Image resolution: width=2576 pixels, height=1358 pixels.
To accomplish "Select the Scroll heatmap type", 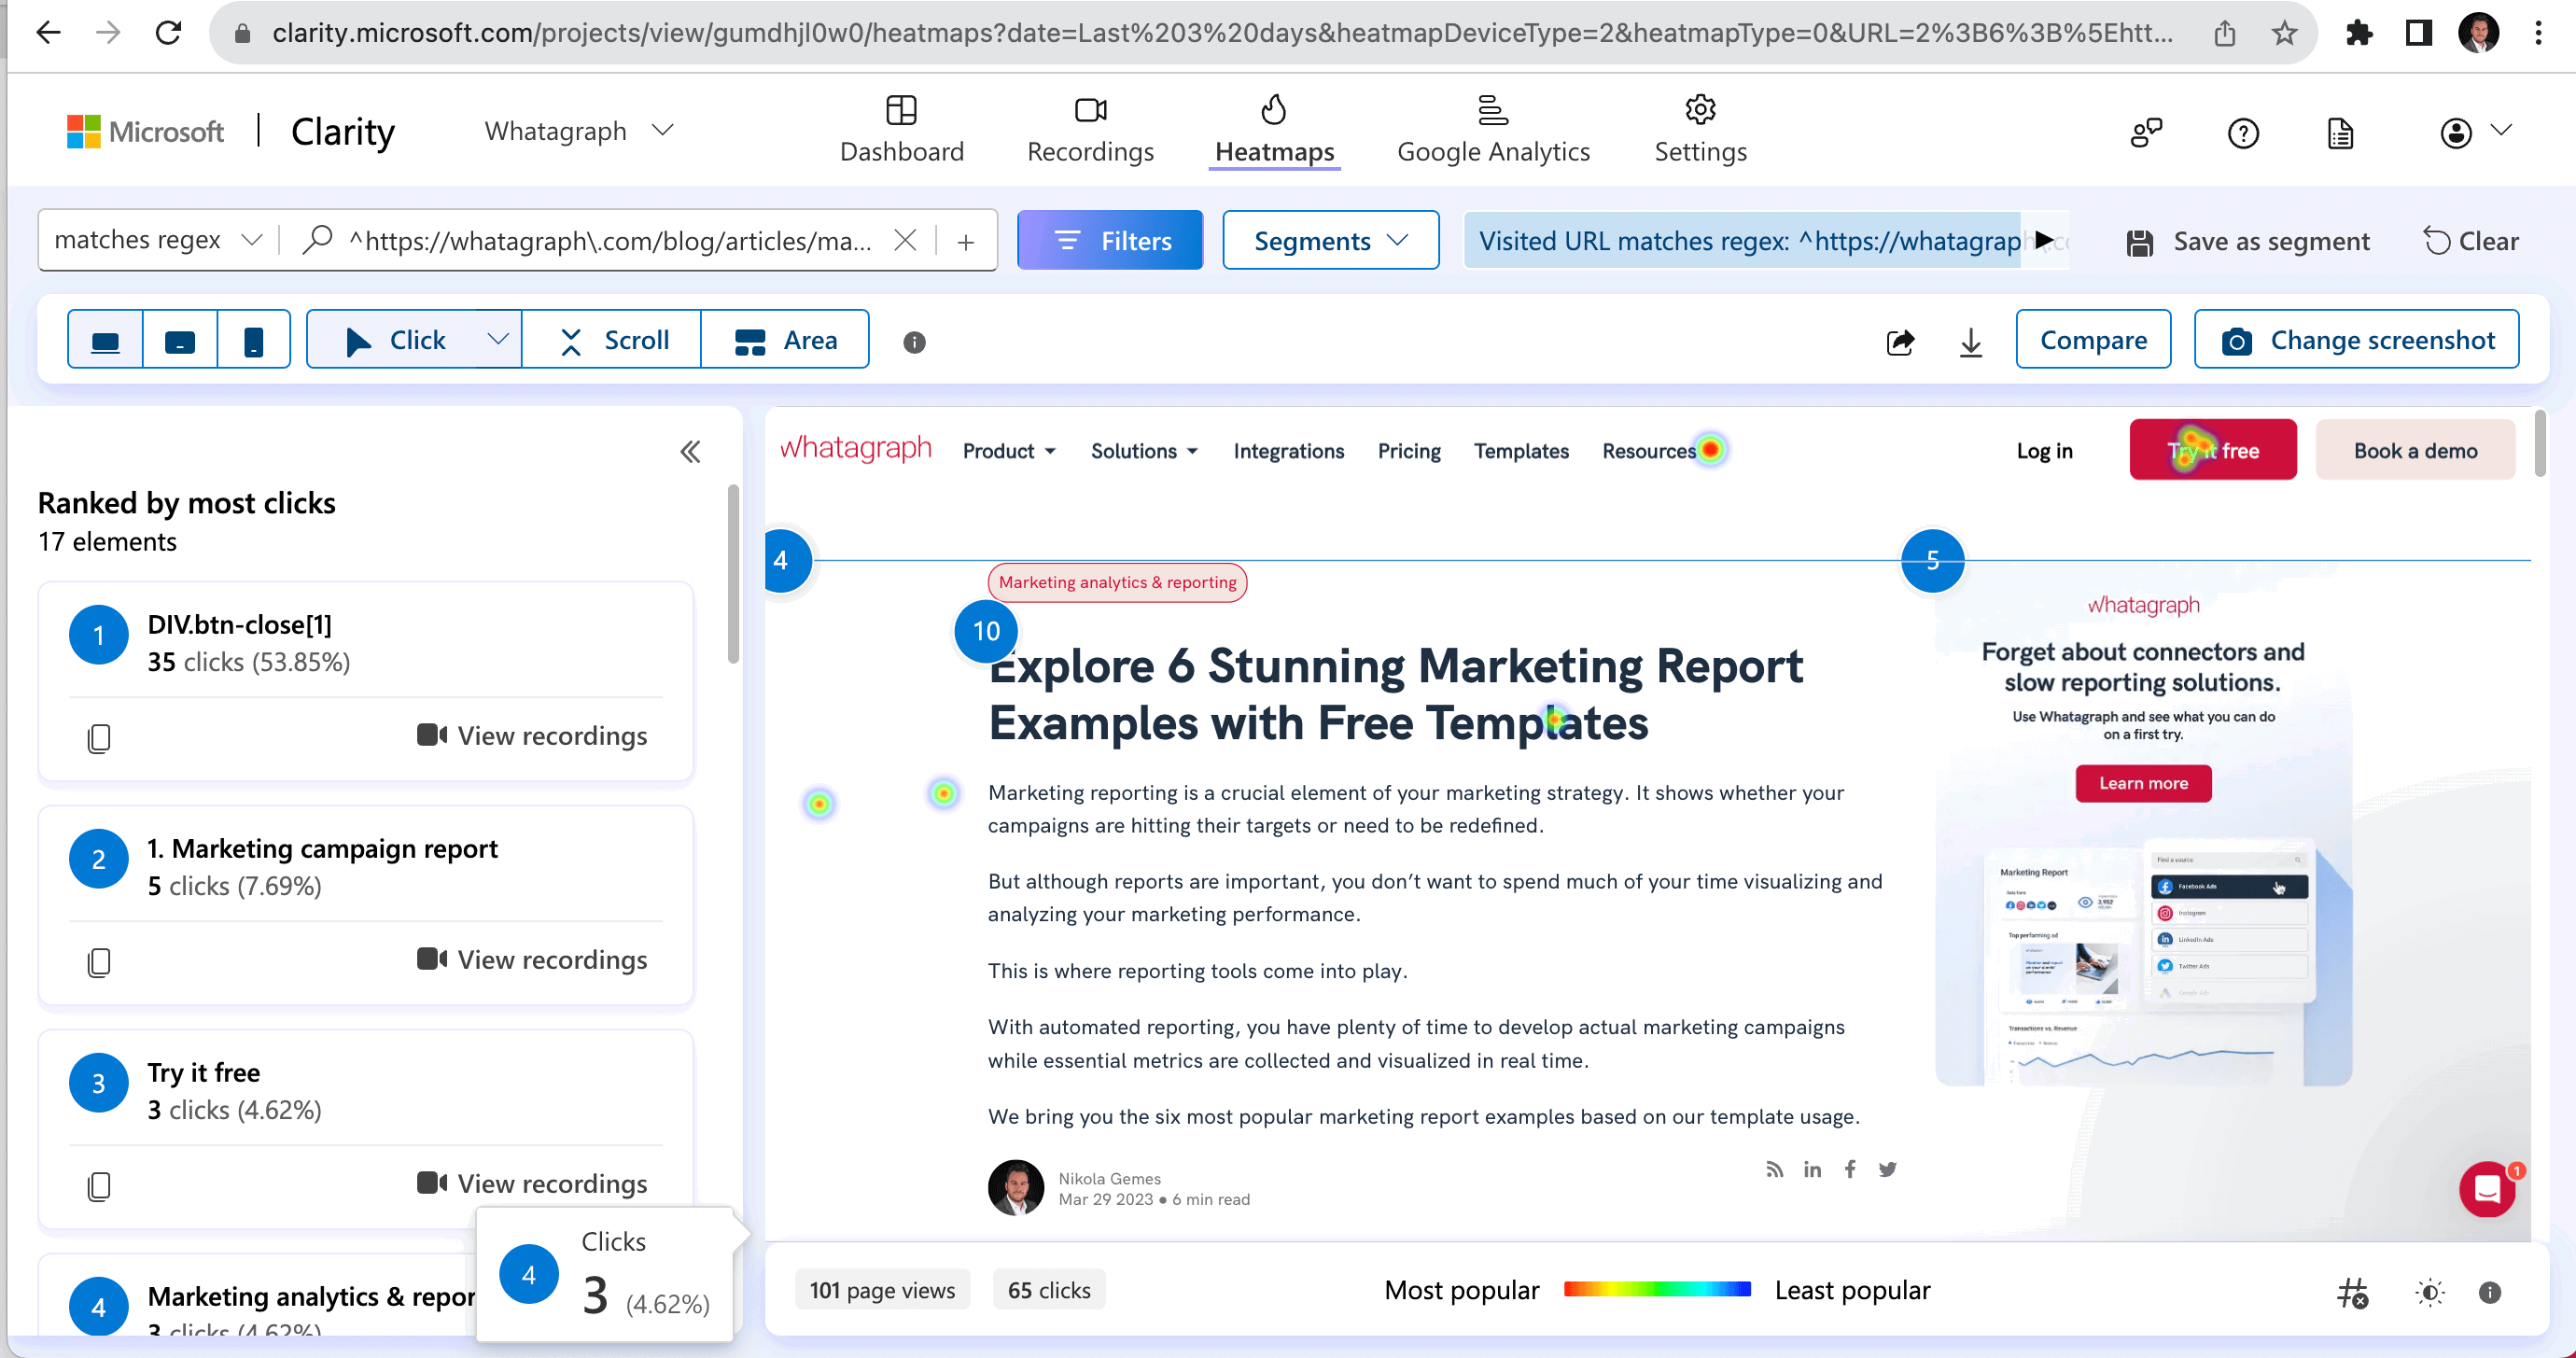I will point(612,340).
